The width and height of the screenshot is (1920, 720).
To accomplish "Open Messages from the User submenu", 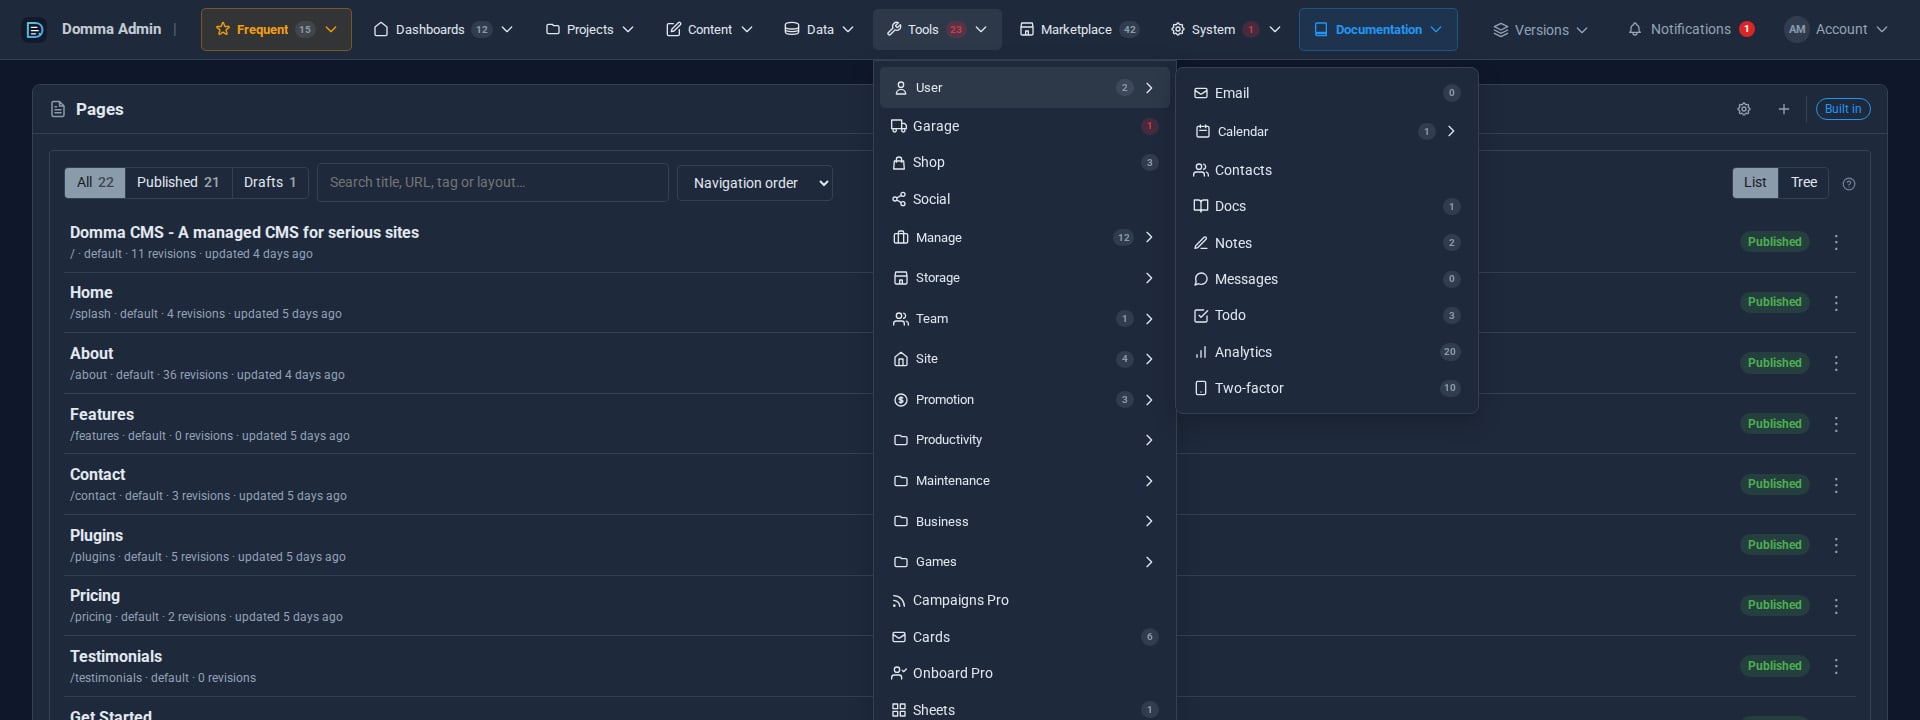I will (1327, 279).
